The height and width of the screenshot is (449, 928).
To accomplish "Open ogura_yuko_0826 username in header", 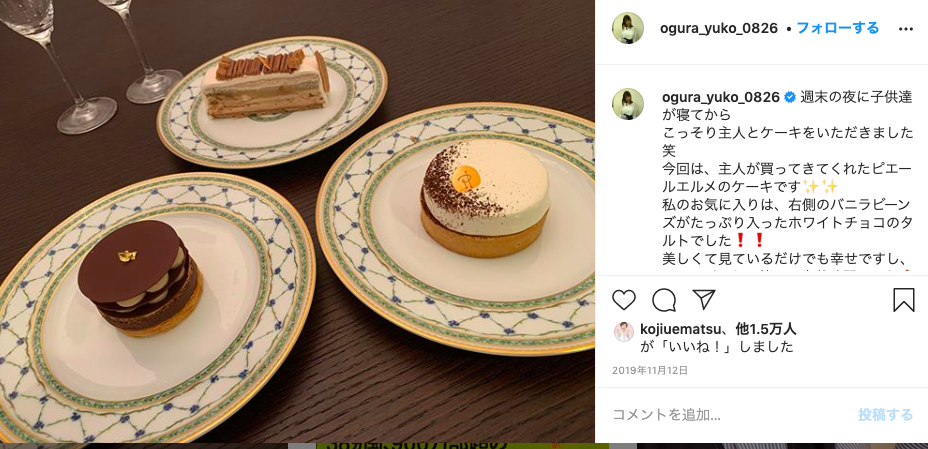I will pos(718,28).
